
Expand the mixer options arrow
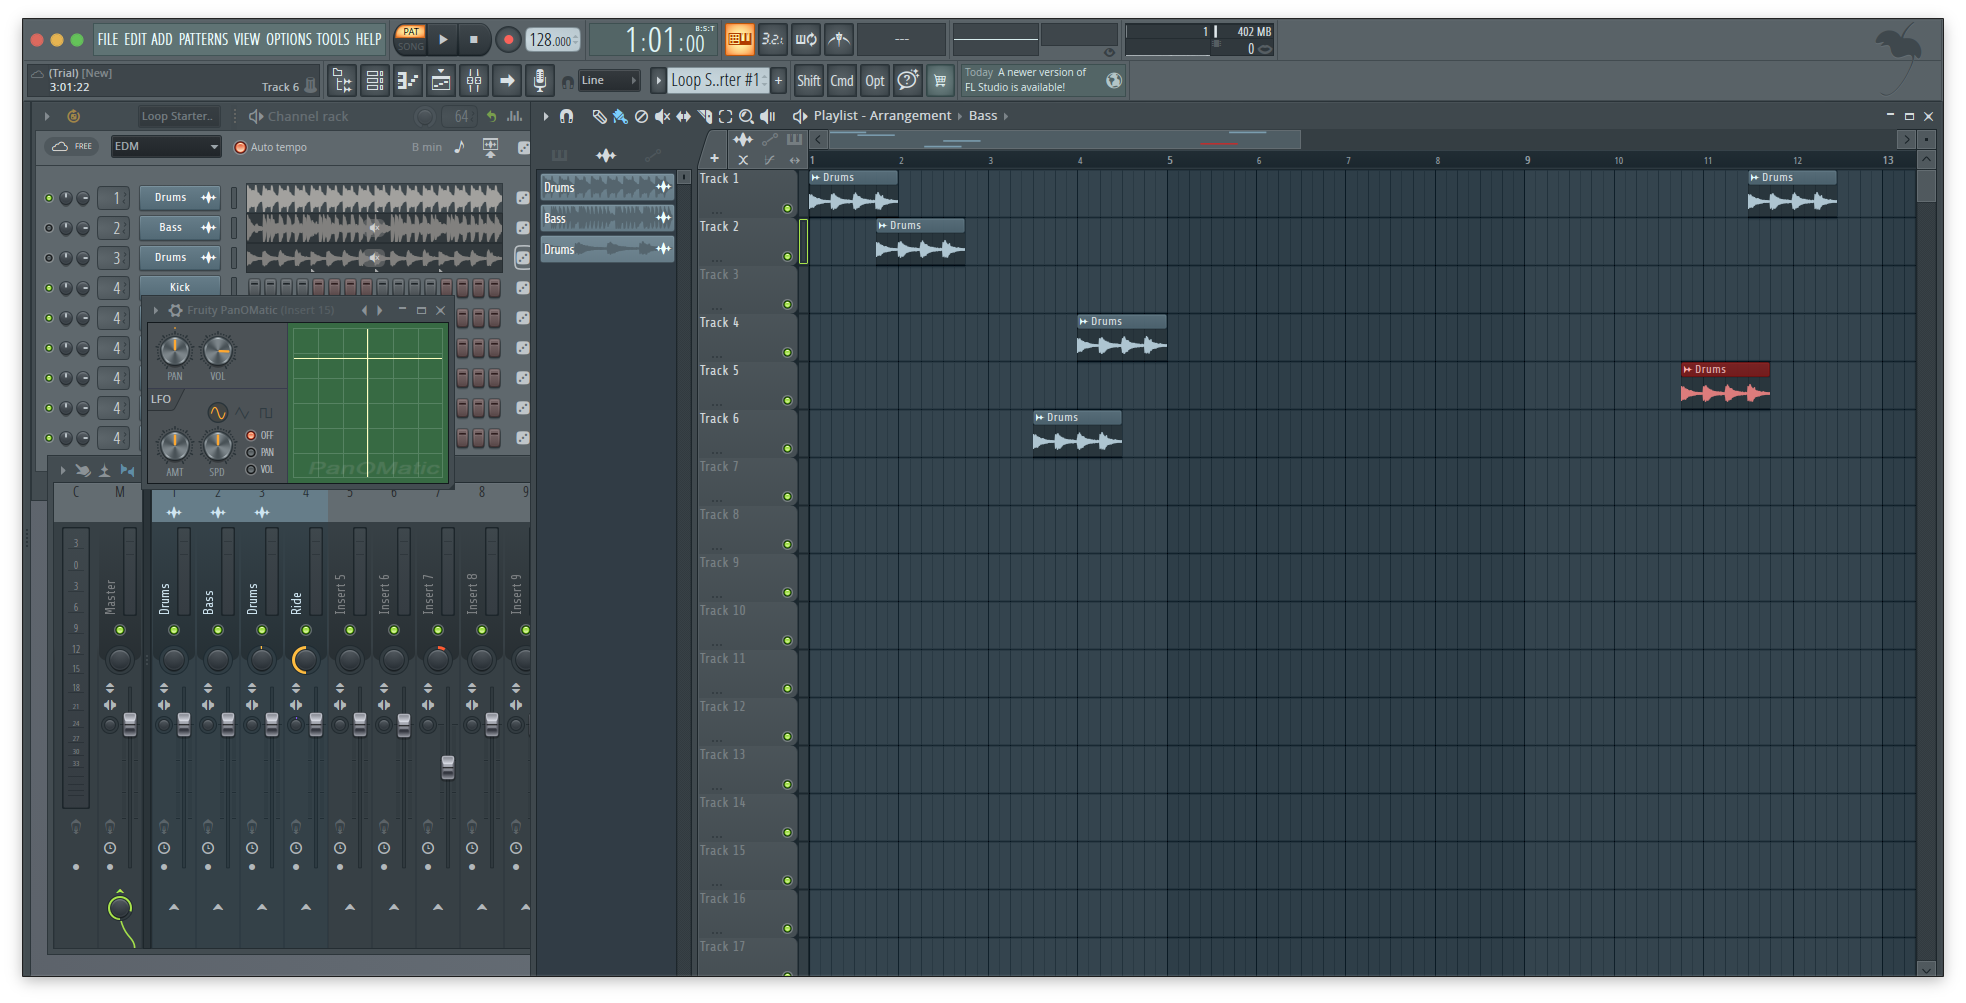[x=63, y=470]
